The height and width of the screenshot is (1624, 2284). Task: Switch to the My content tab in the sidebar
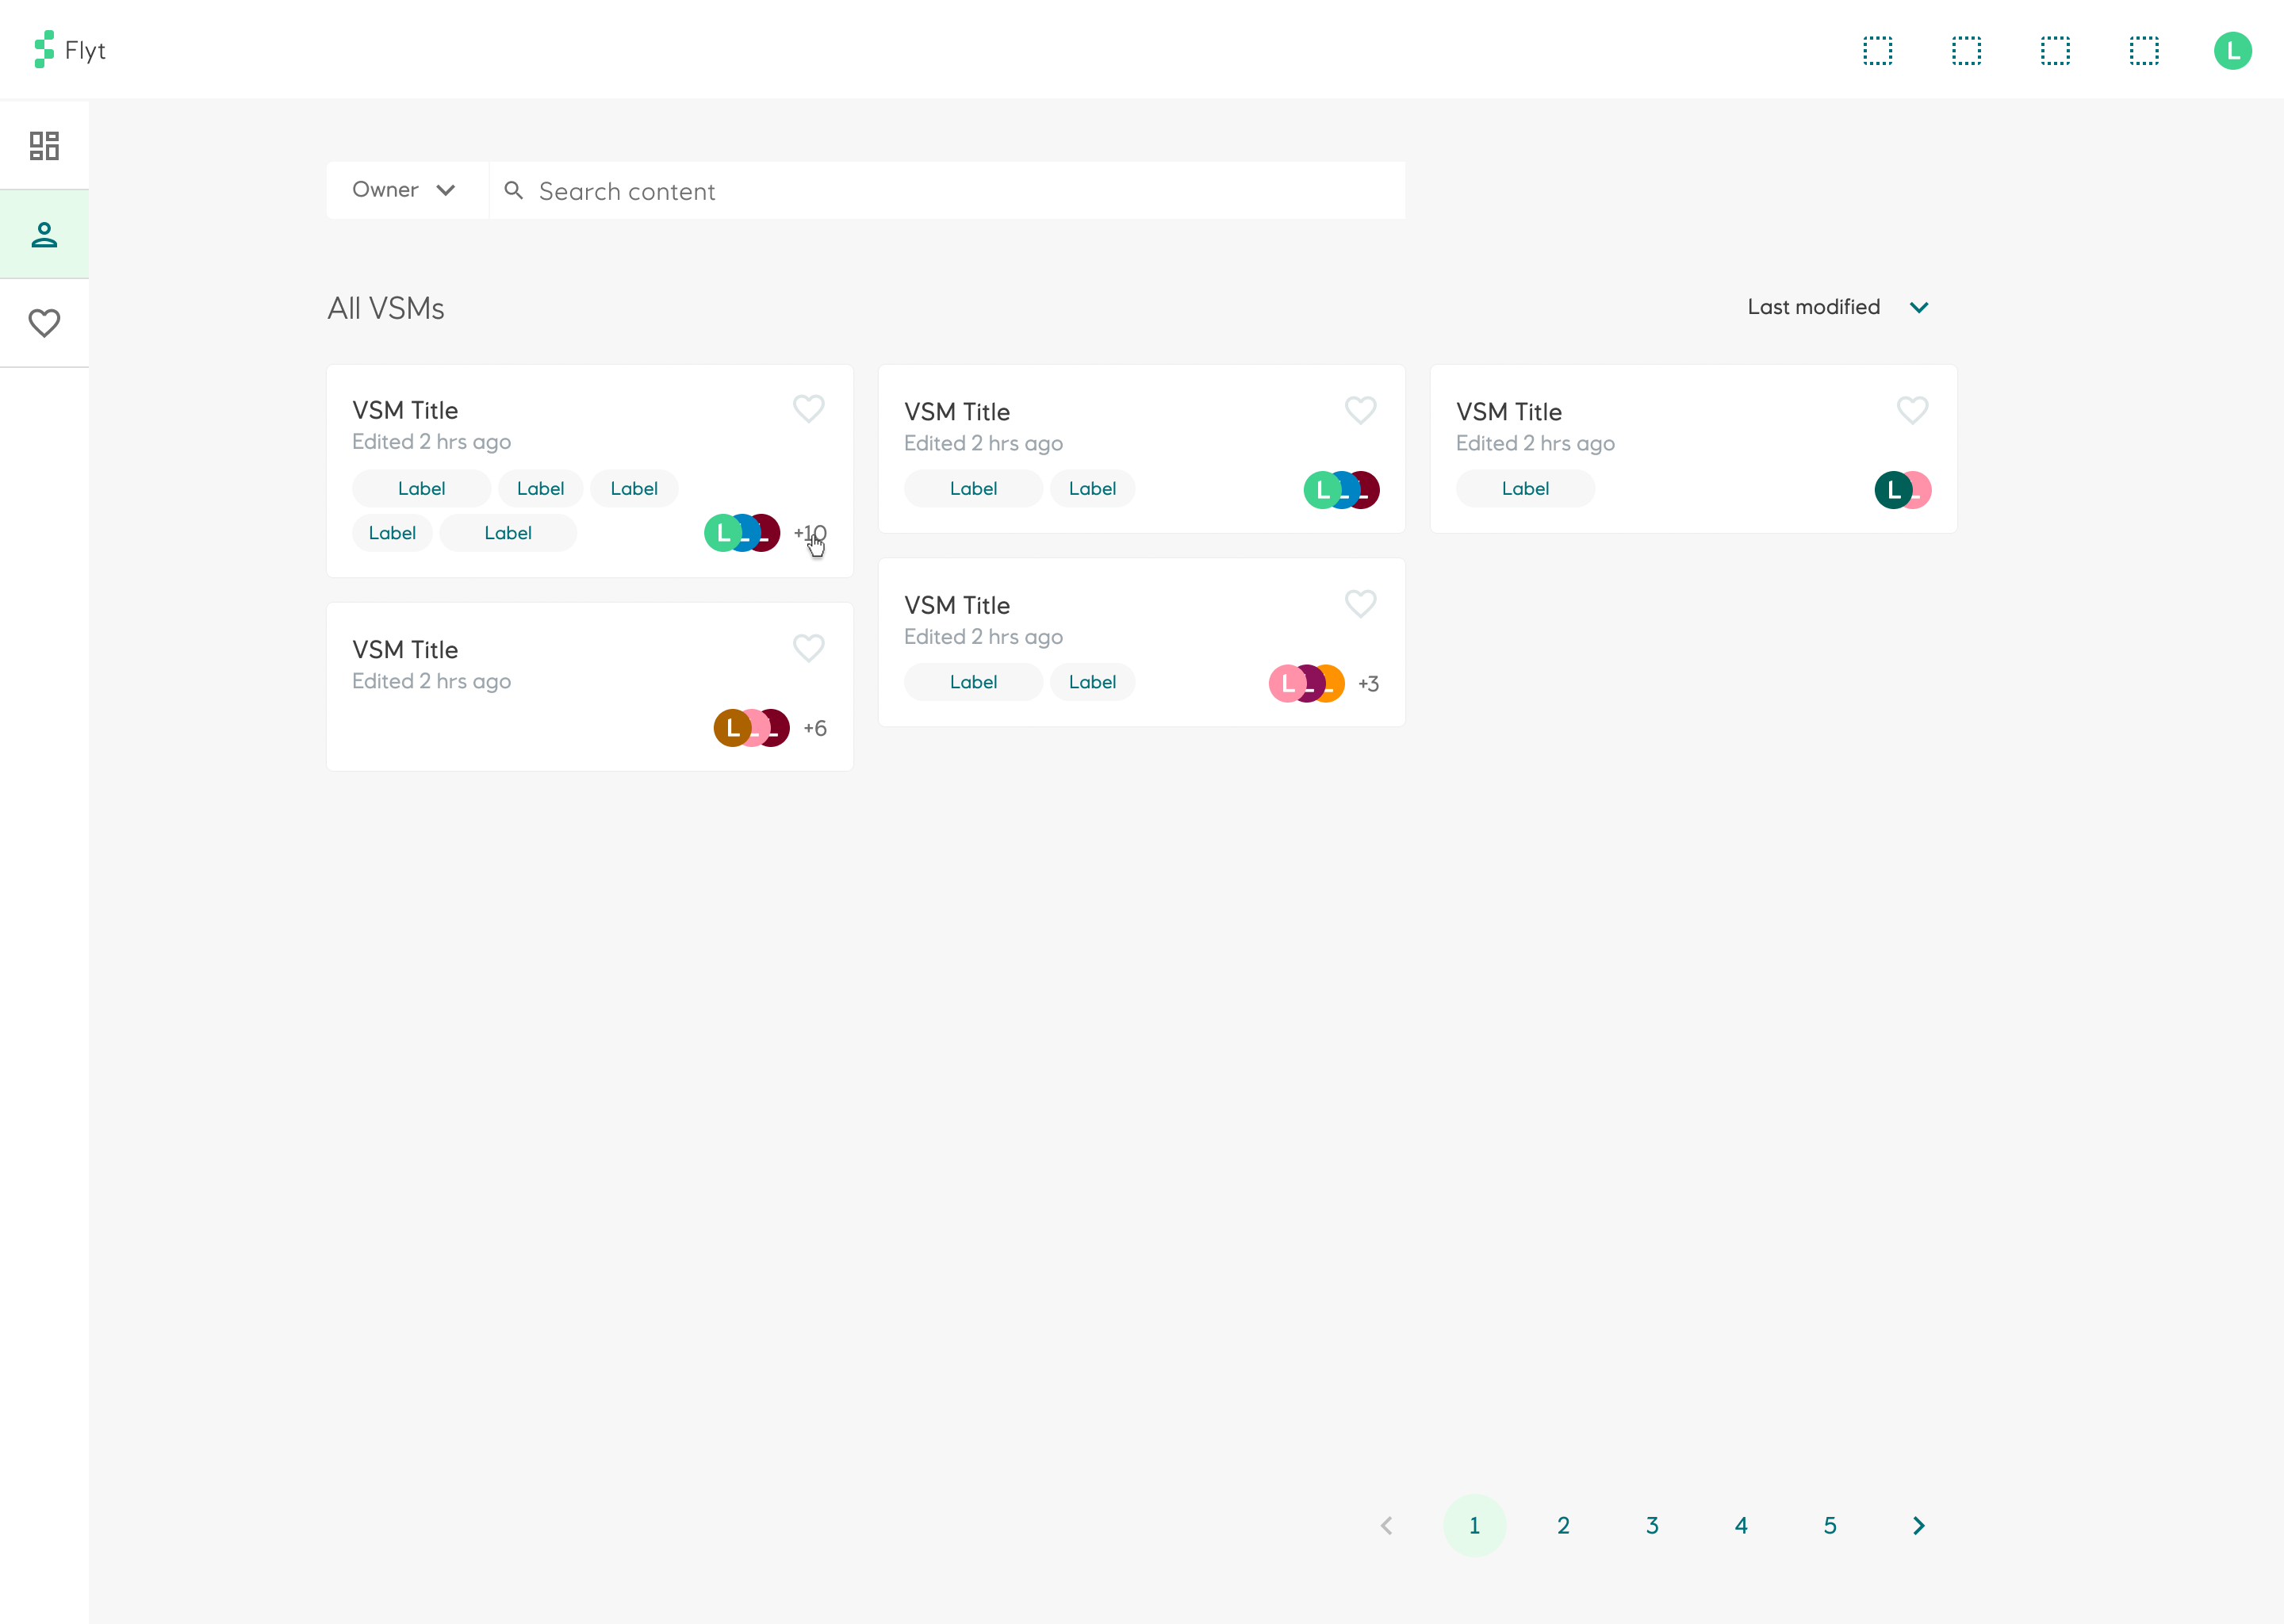[x=44, y=233]
